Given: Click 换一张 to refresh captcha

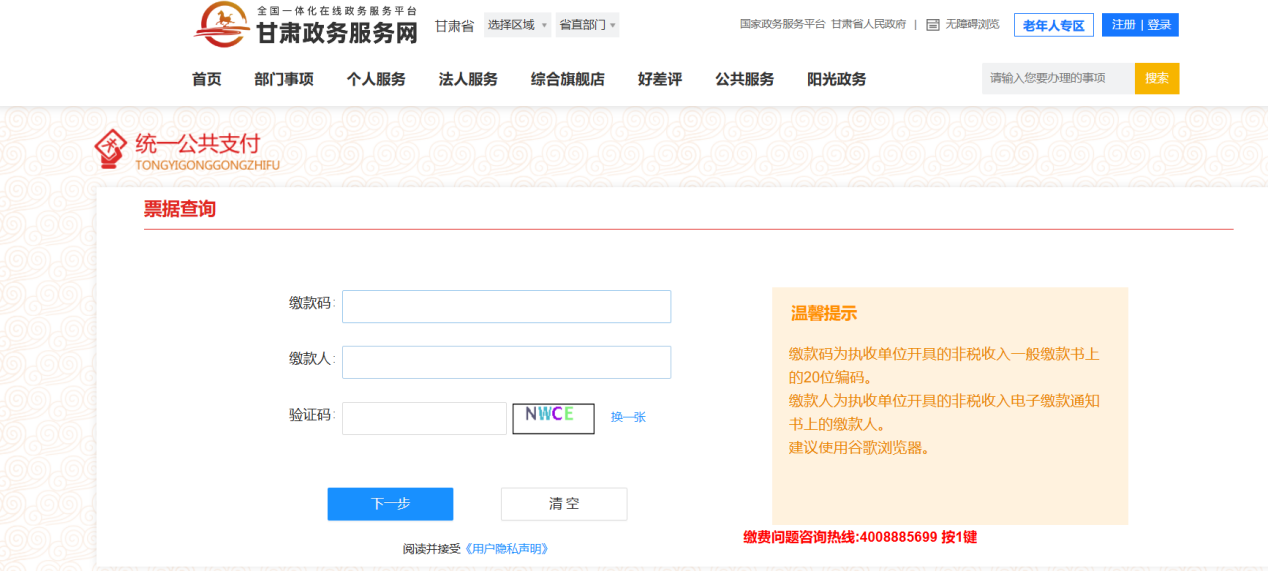Looking at the screenshot, I should 628,417.
